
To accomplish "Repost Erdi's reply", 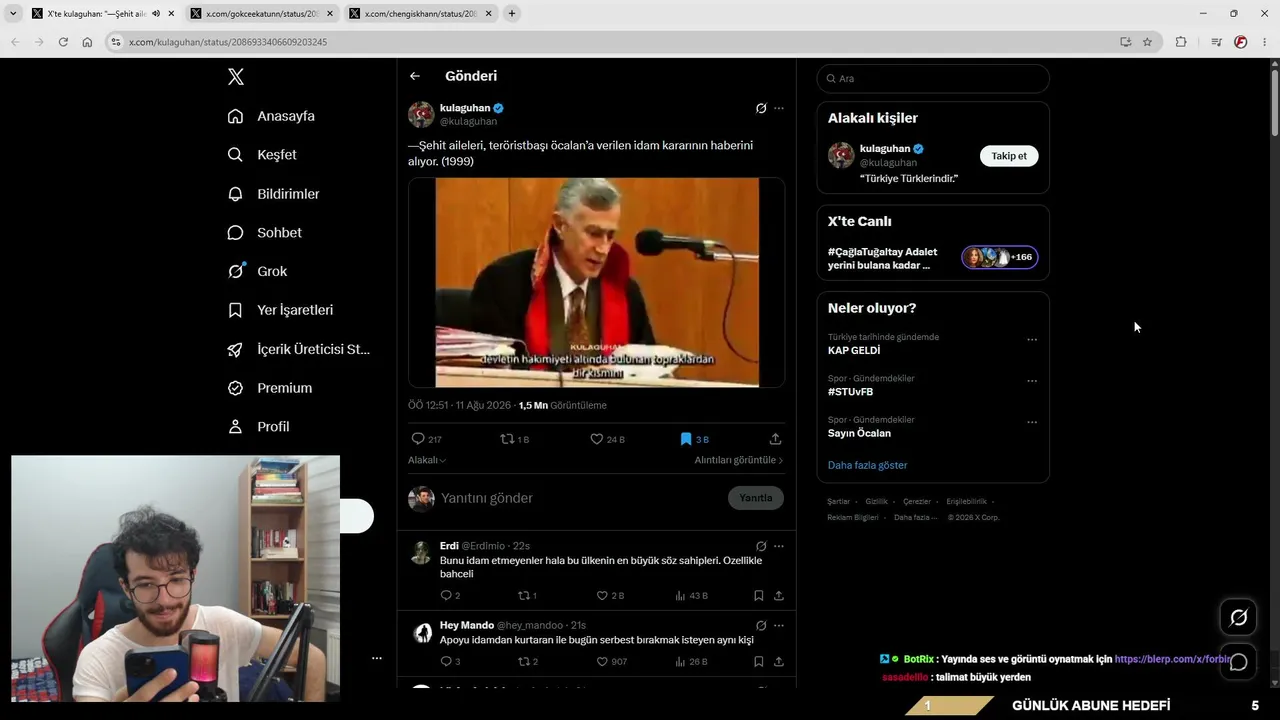I will [x=523, y=596].
